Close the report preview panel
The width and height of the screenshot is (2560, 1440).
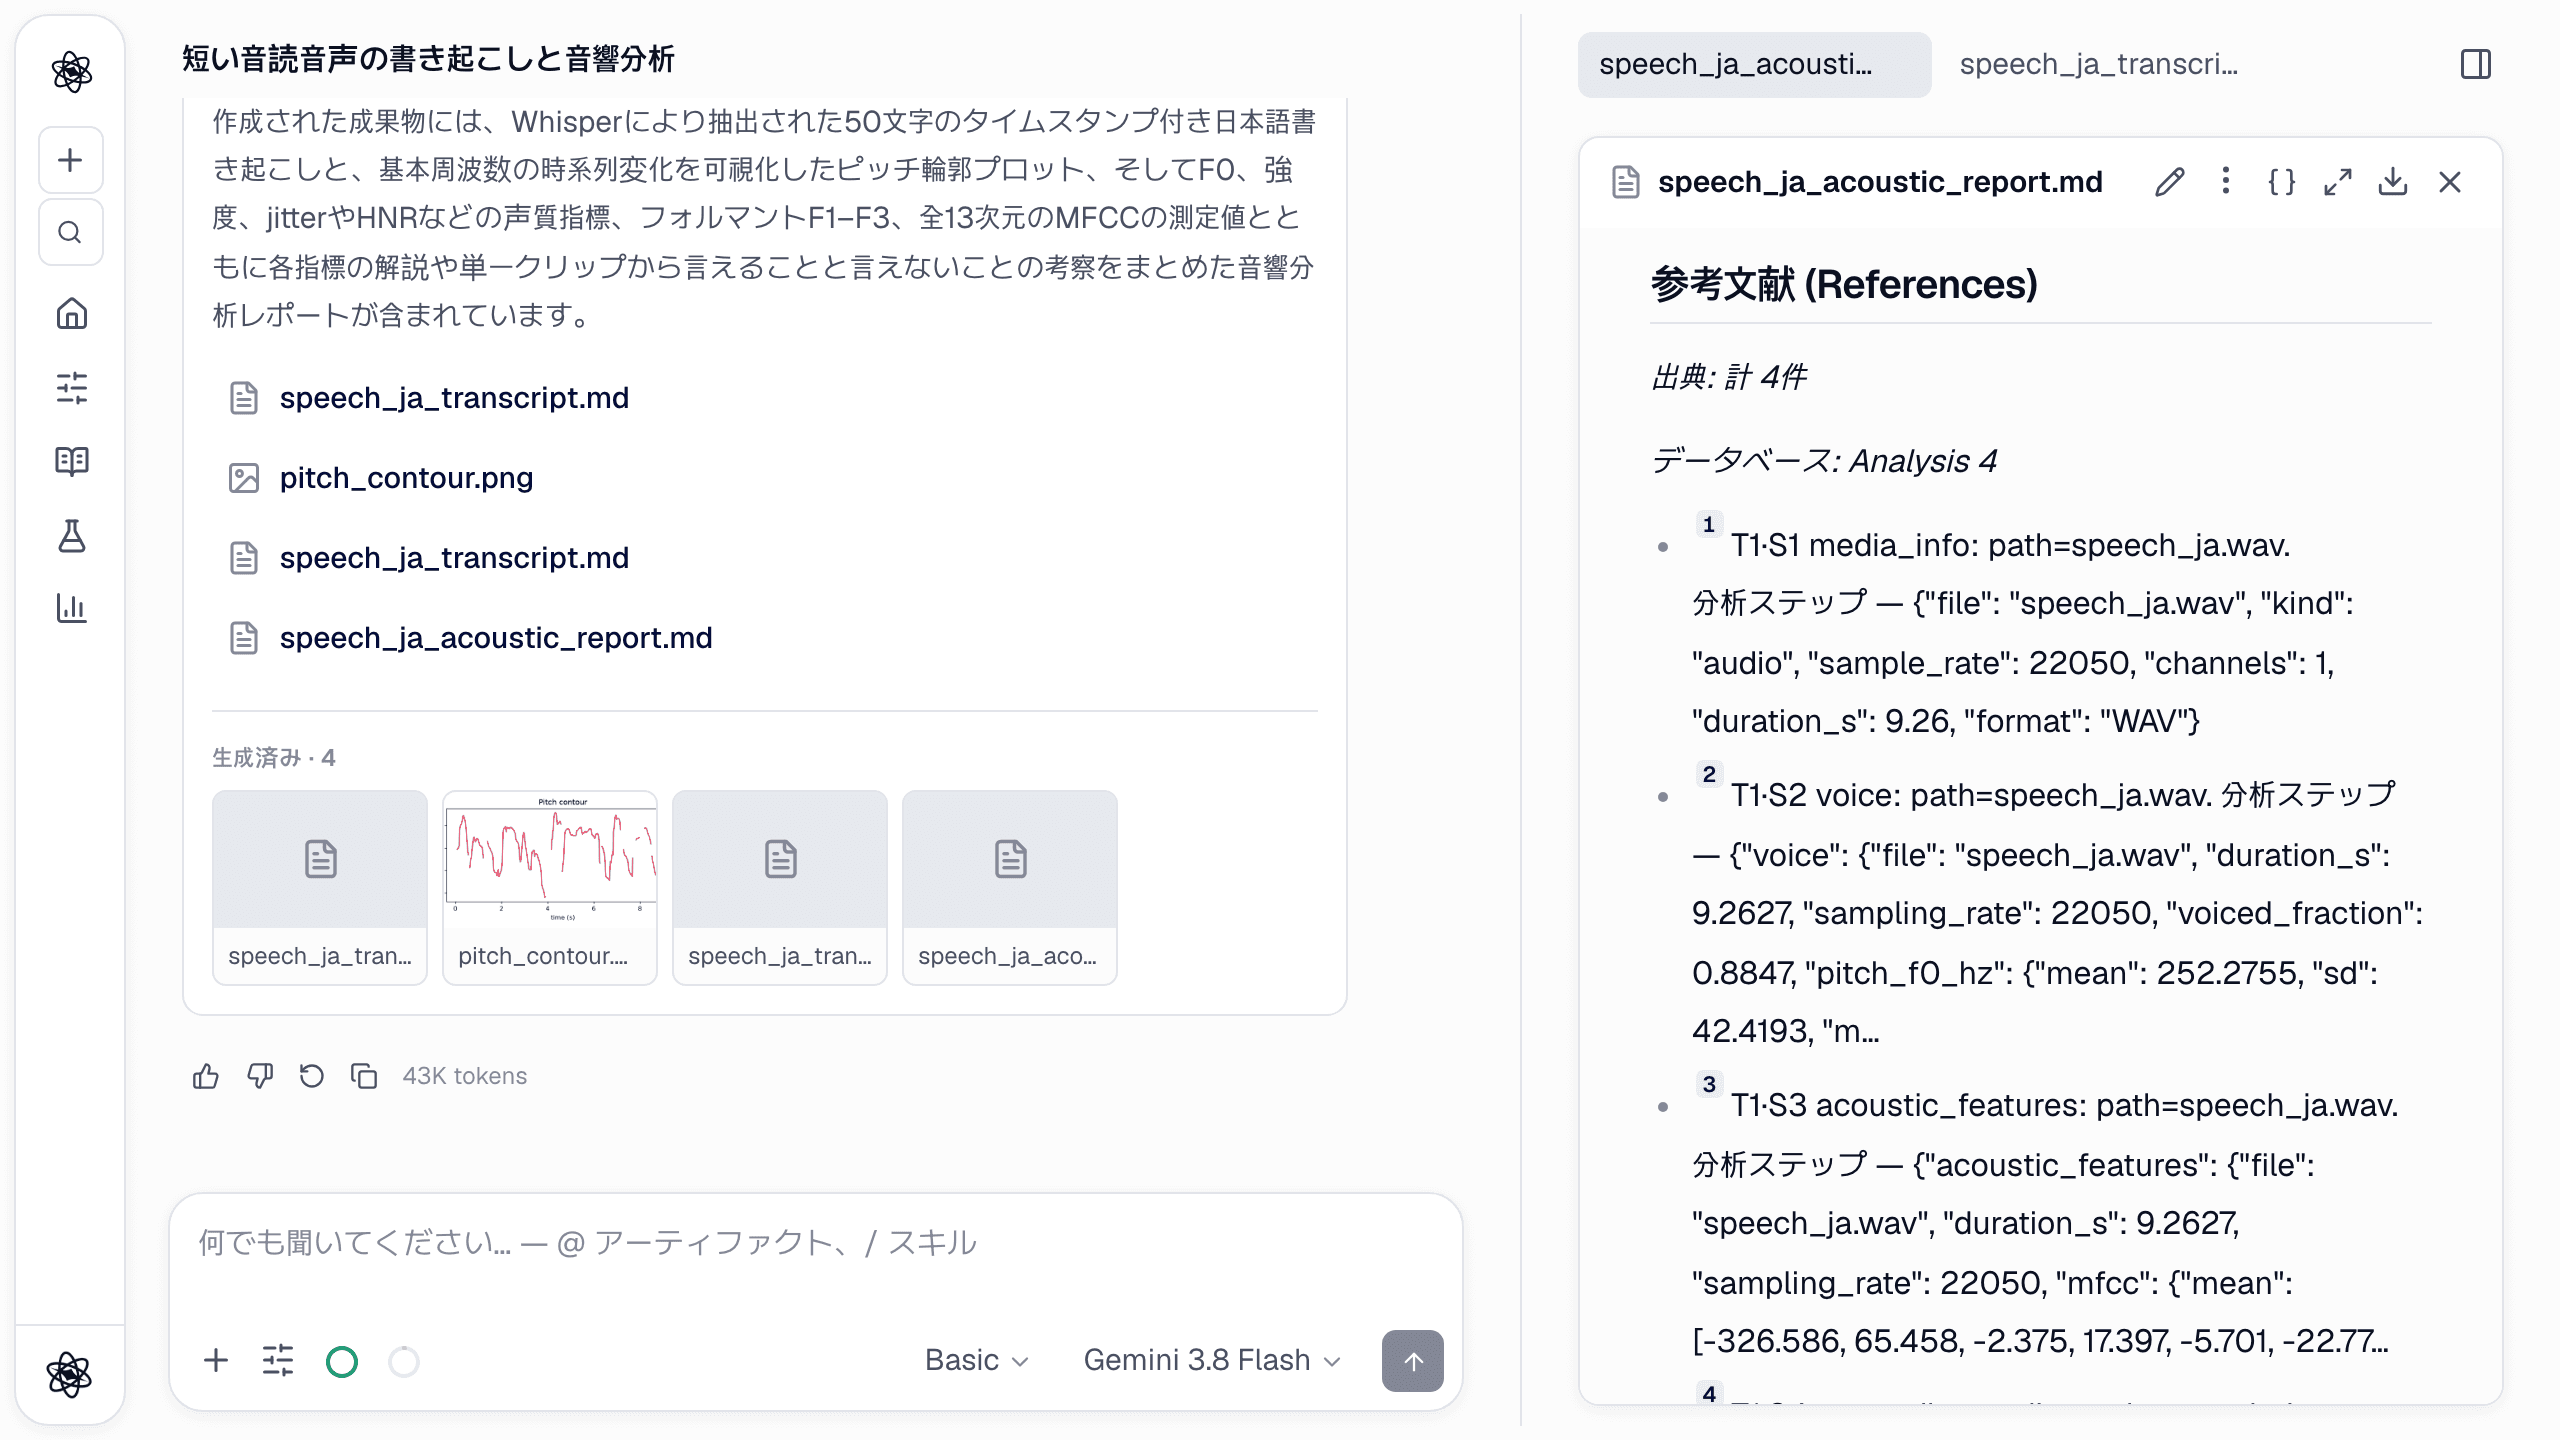pyautogui.click(x=2450, y=182)
